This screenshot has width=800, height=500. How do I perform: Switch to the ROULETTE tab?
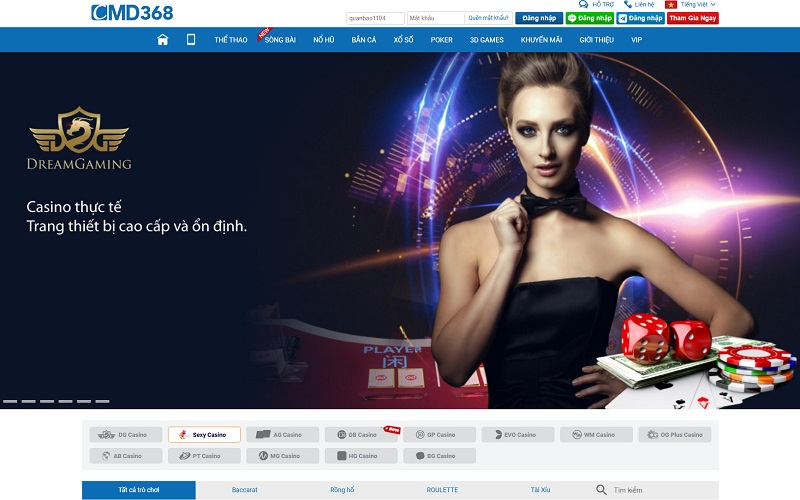(x=442, y=490)
